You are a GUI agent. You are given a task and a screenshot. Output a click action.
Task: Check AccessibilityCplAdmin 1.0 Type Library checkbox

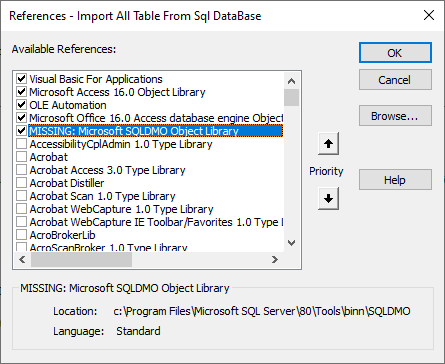coord(21,144)
